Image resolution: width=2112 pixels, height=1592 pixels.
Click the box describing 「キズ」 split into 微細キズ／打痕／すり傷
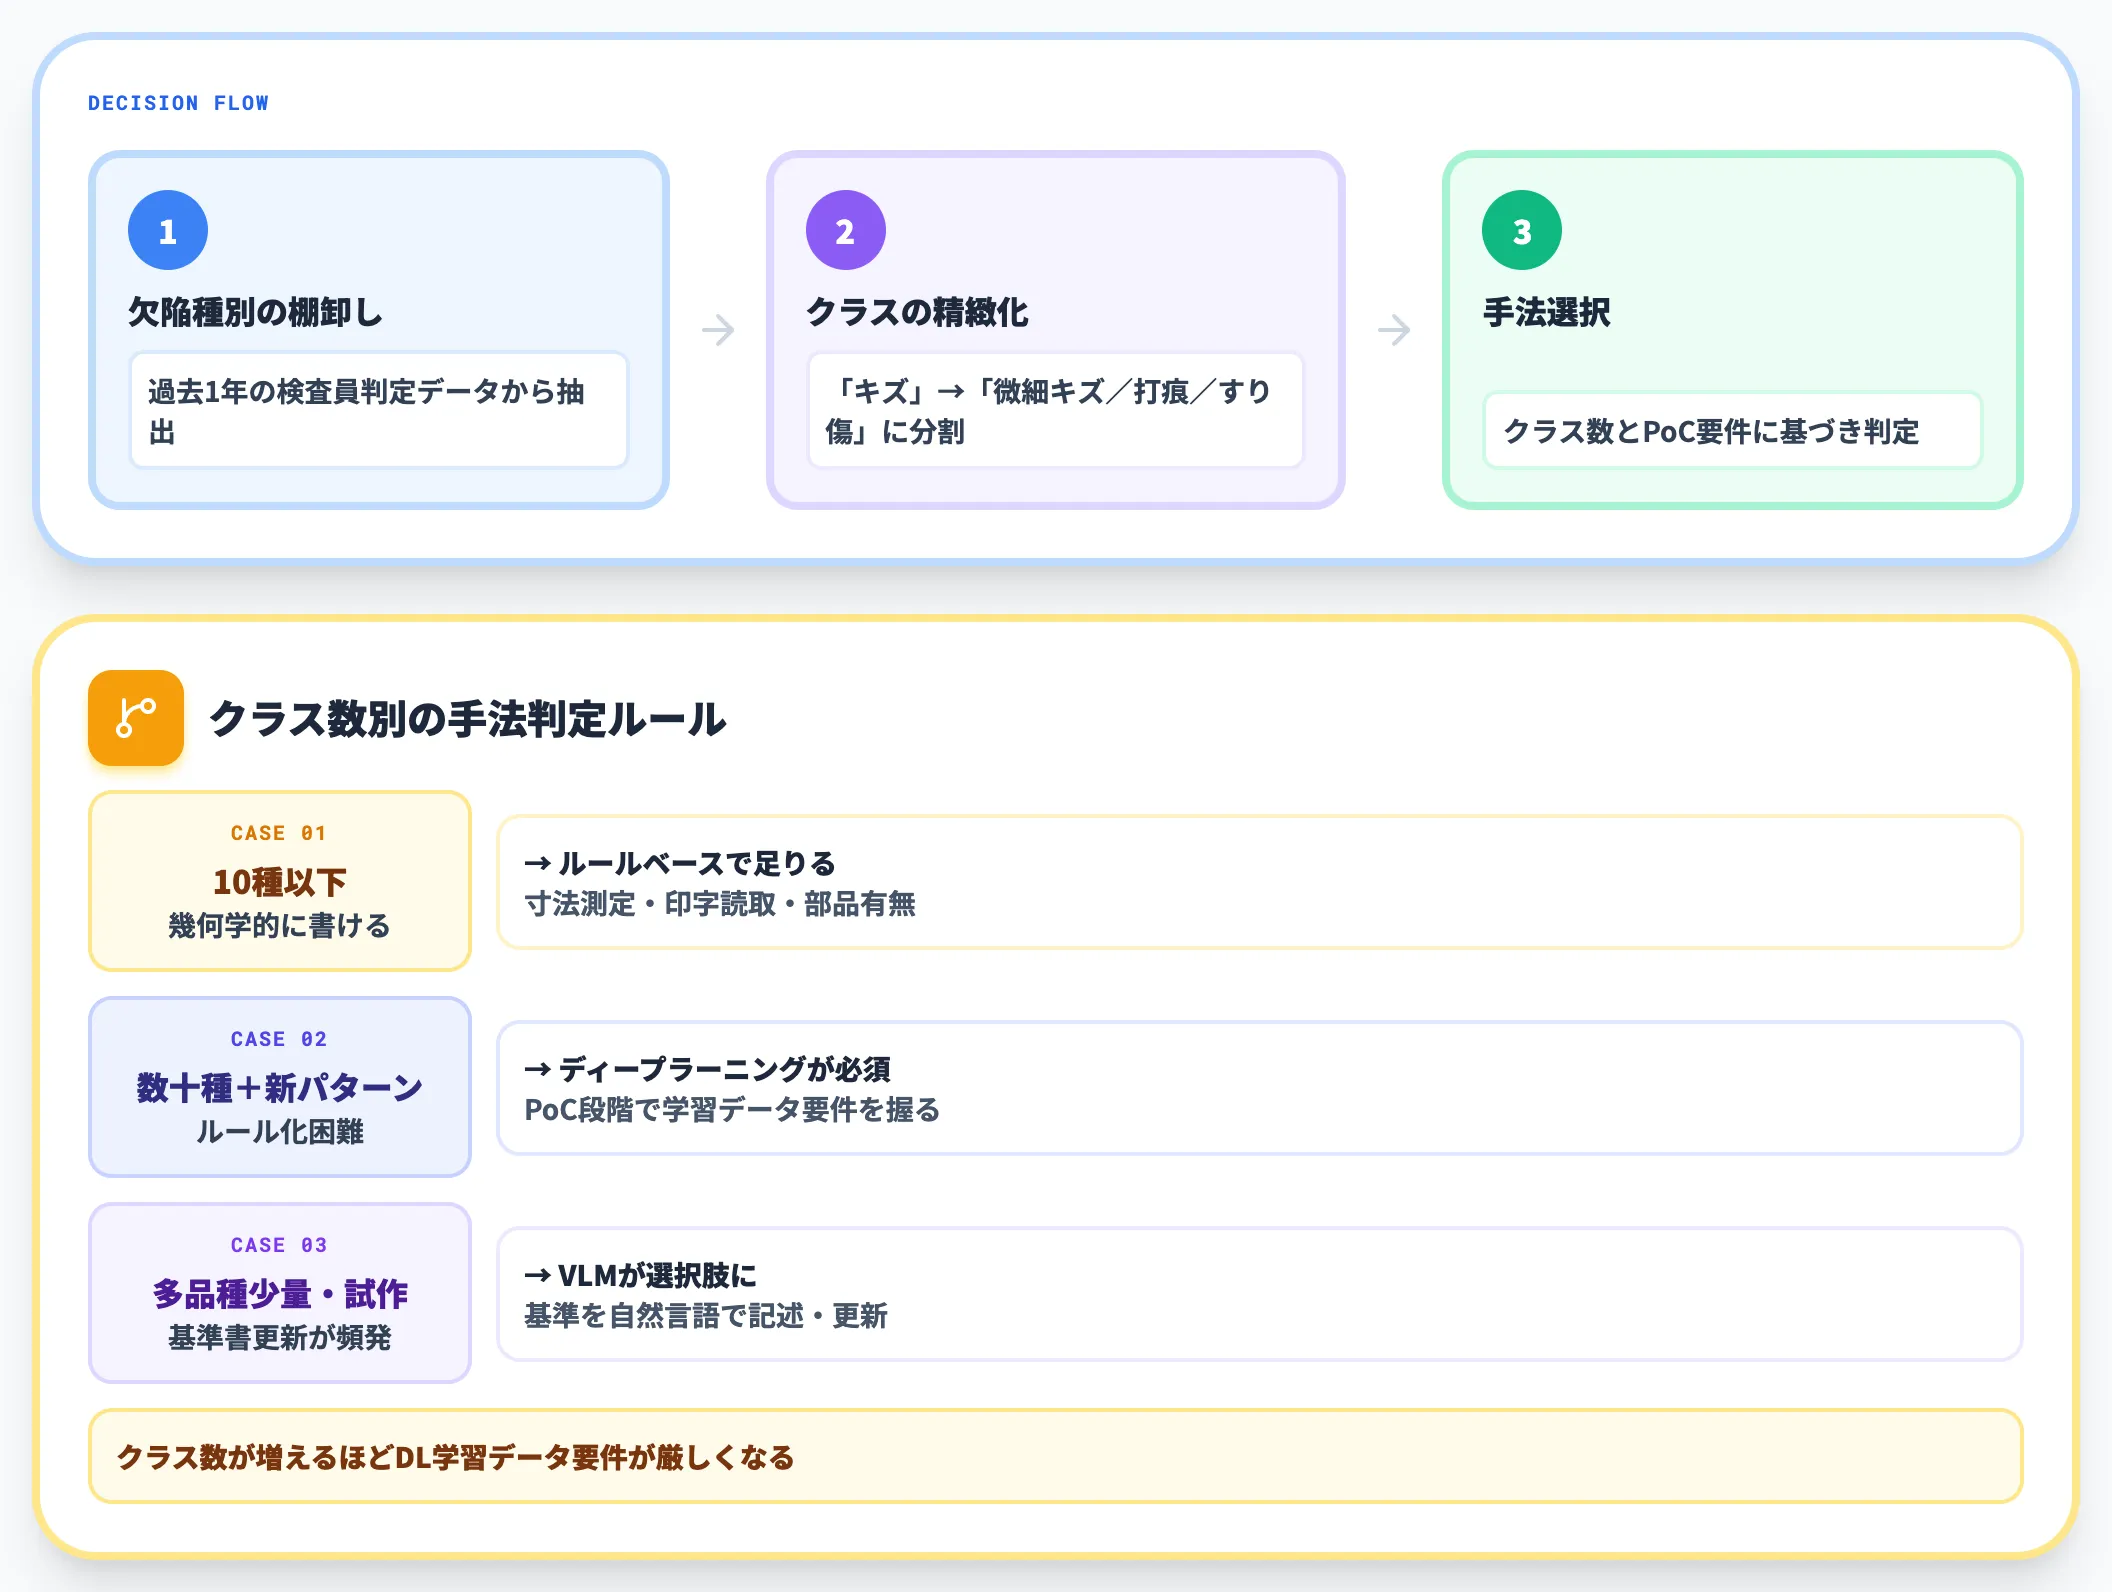(1056, 410)
